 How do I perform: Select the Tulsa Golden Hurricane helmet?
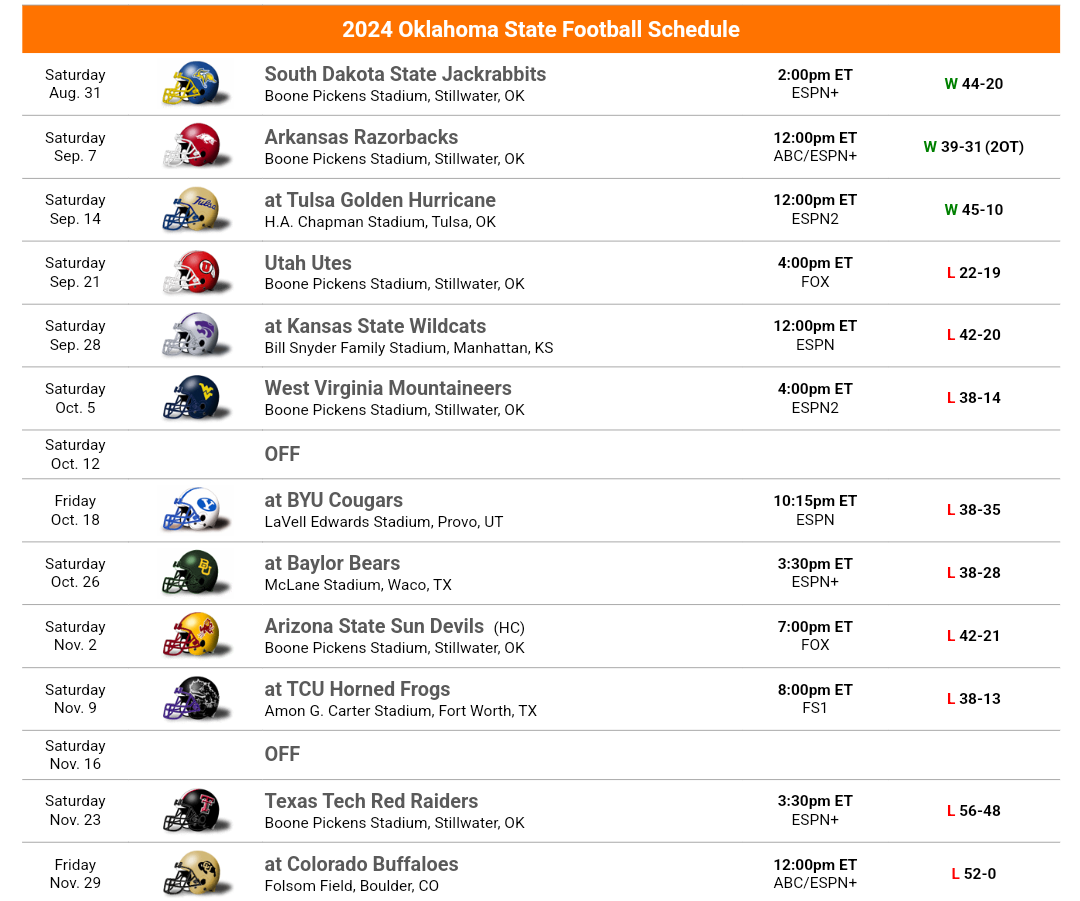(196, 209)
